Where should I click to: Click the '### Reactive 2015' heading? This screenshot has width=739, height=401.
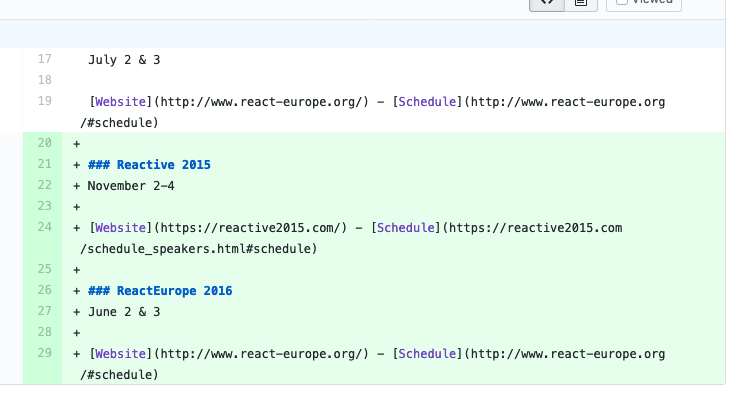pos(149,165)
